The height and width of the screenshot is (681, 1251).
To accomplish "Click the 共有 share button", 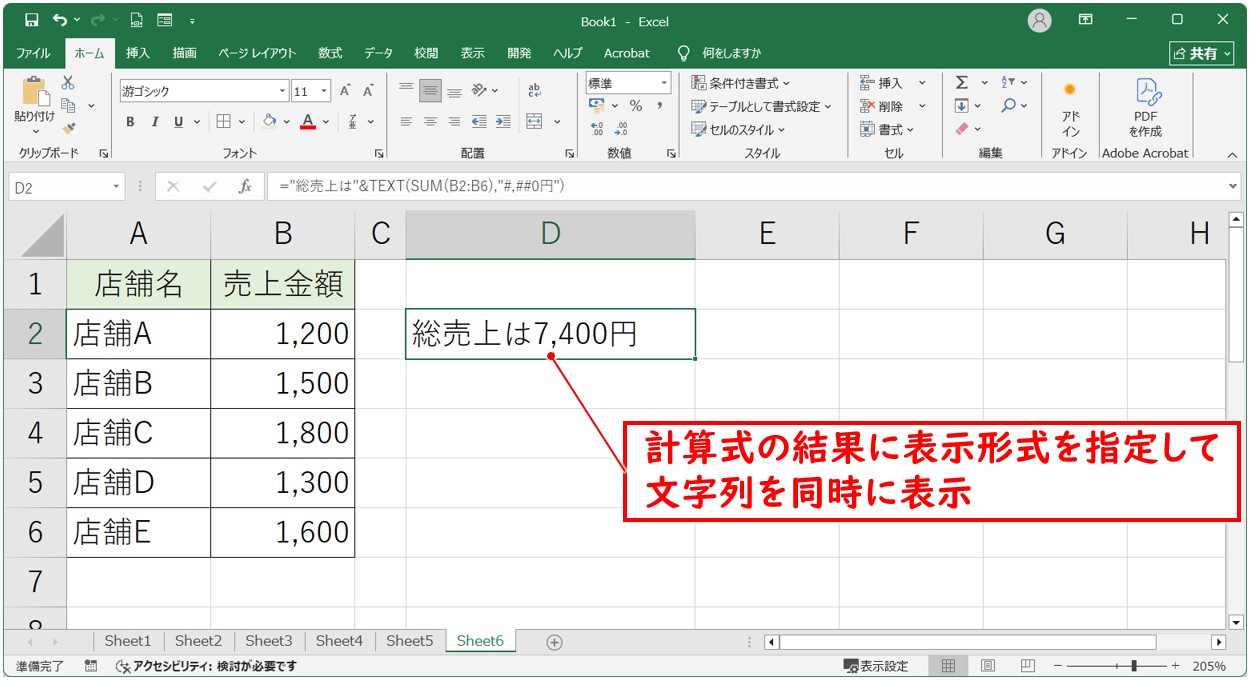I will pos(1201,53).
